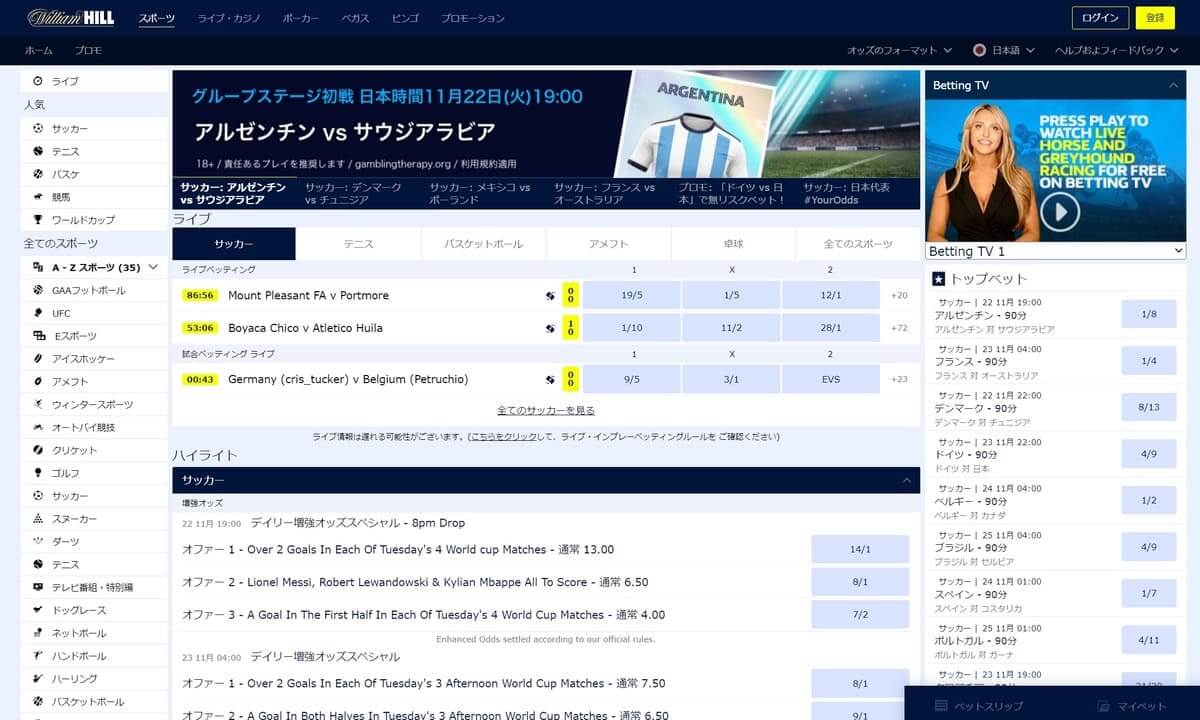Open the オッズのフォーマット dropdown

click(898, 50)
